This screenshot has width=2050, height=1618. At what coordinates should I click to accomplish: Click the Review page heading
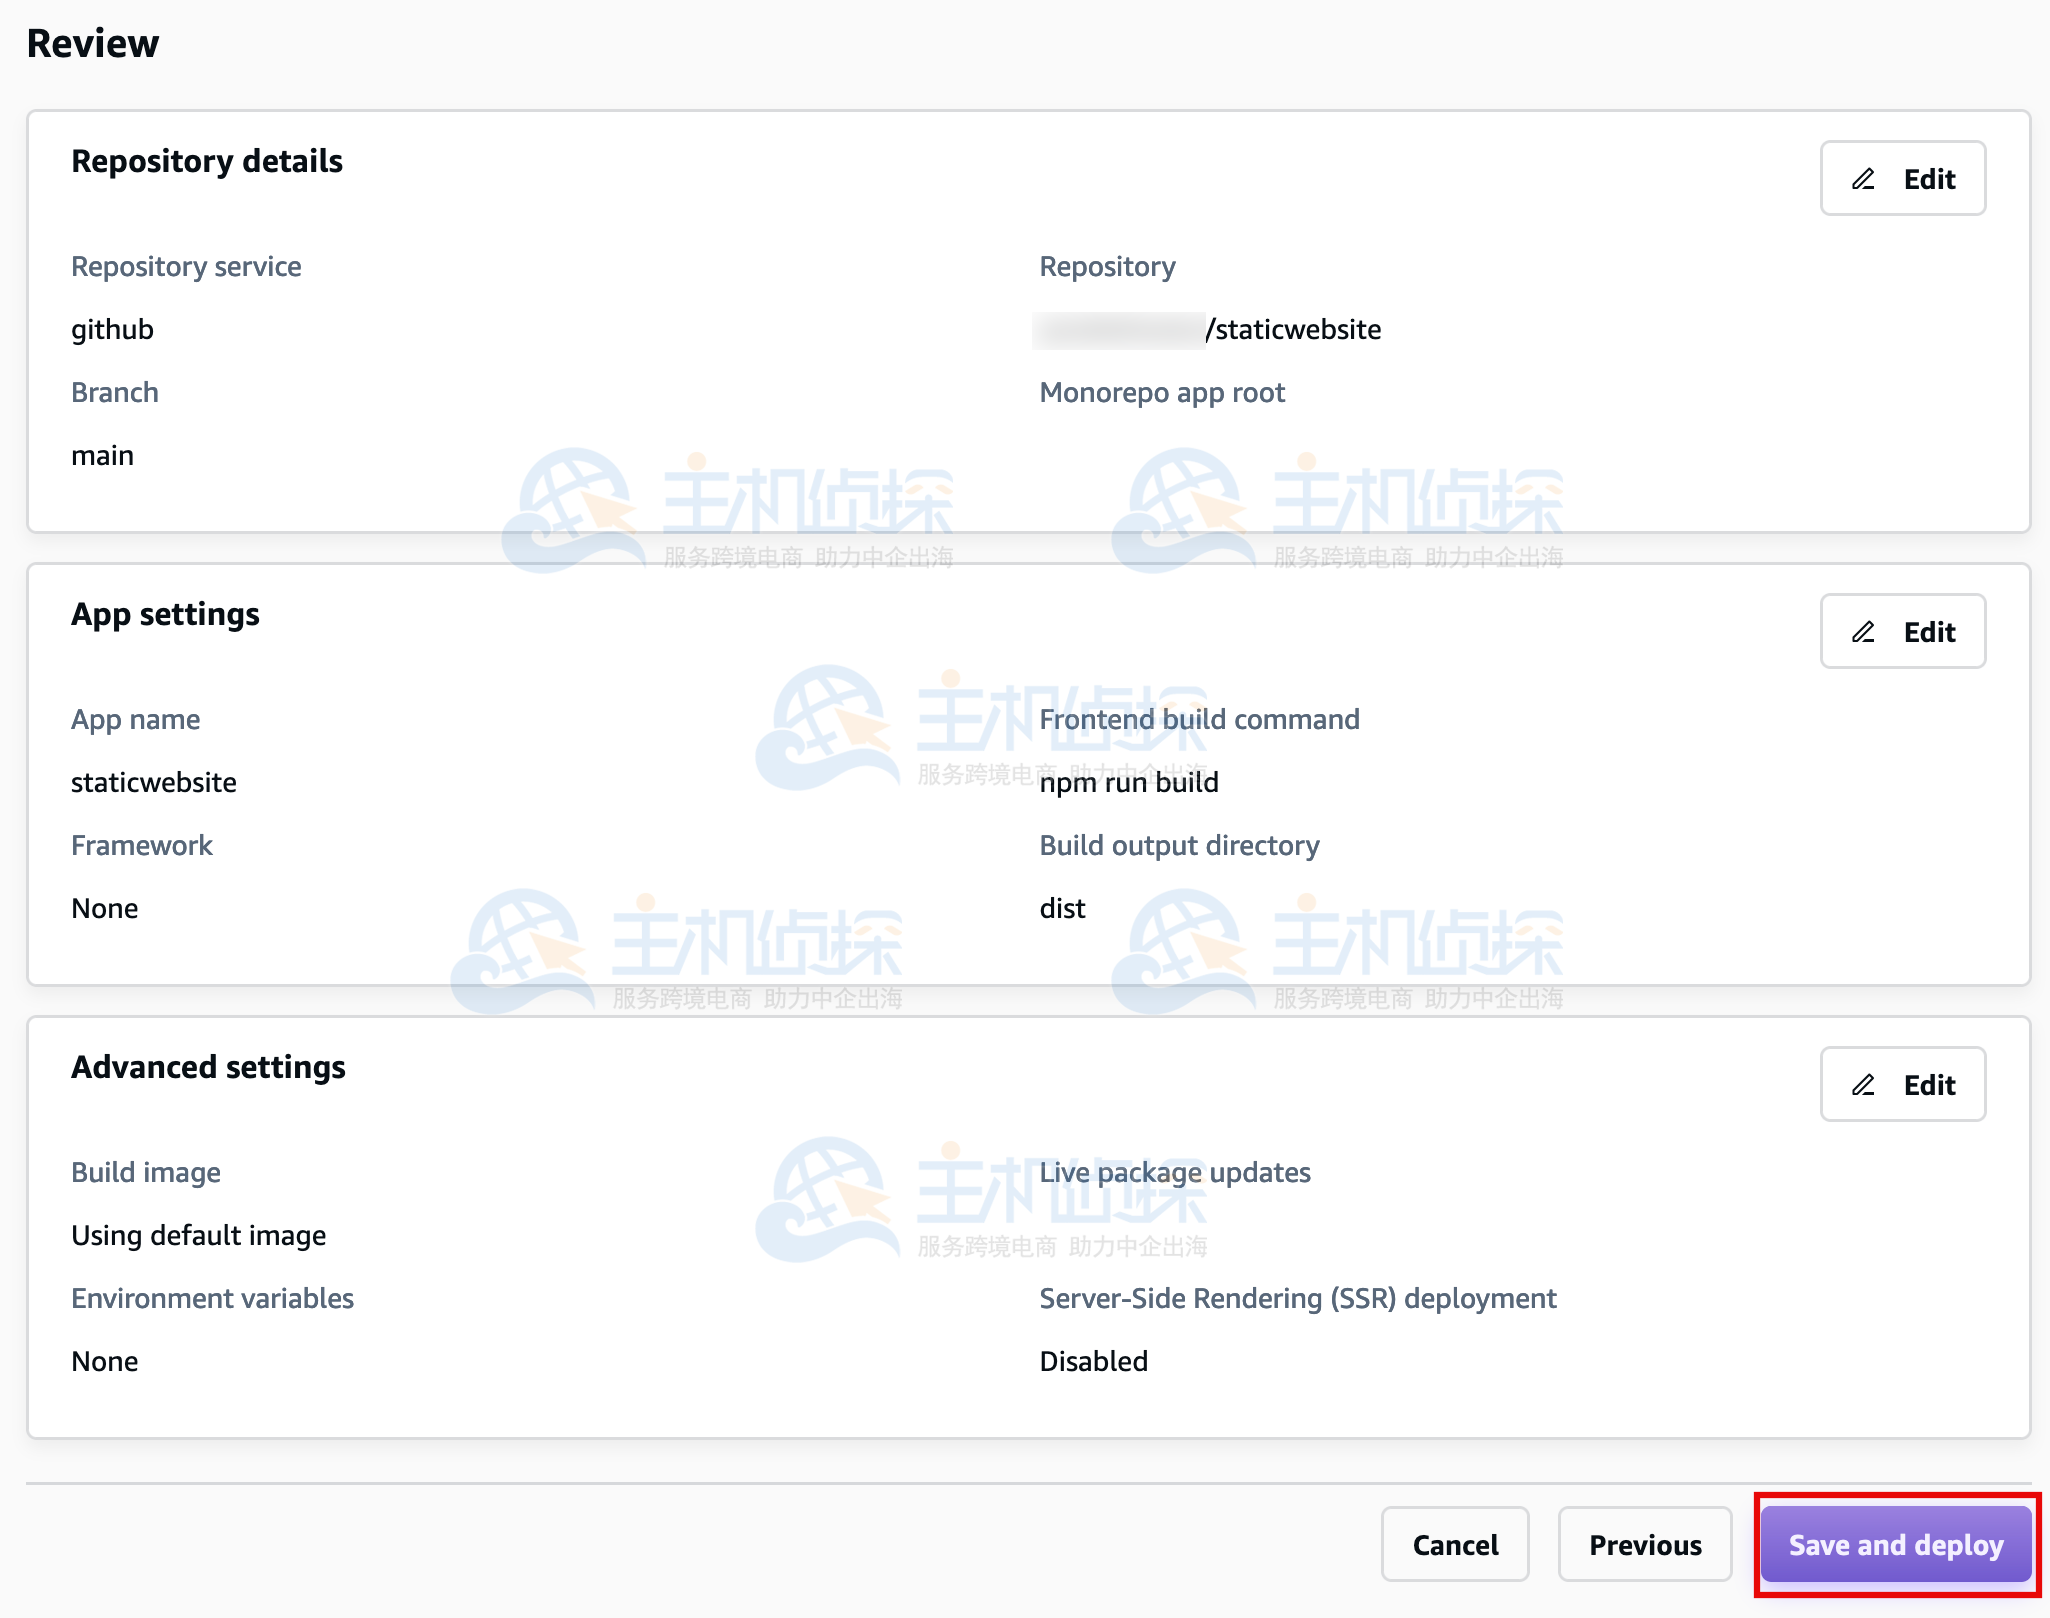click(93, 43)
